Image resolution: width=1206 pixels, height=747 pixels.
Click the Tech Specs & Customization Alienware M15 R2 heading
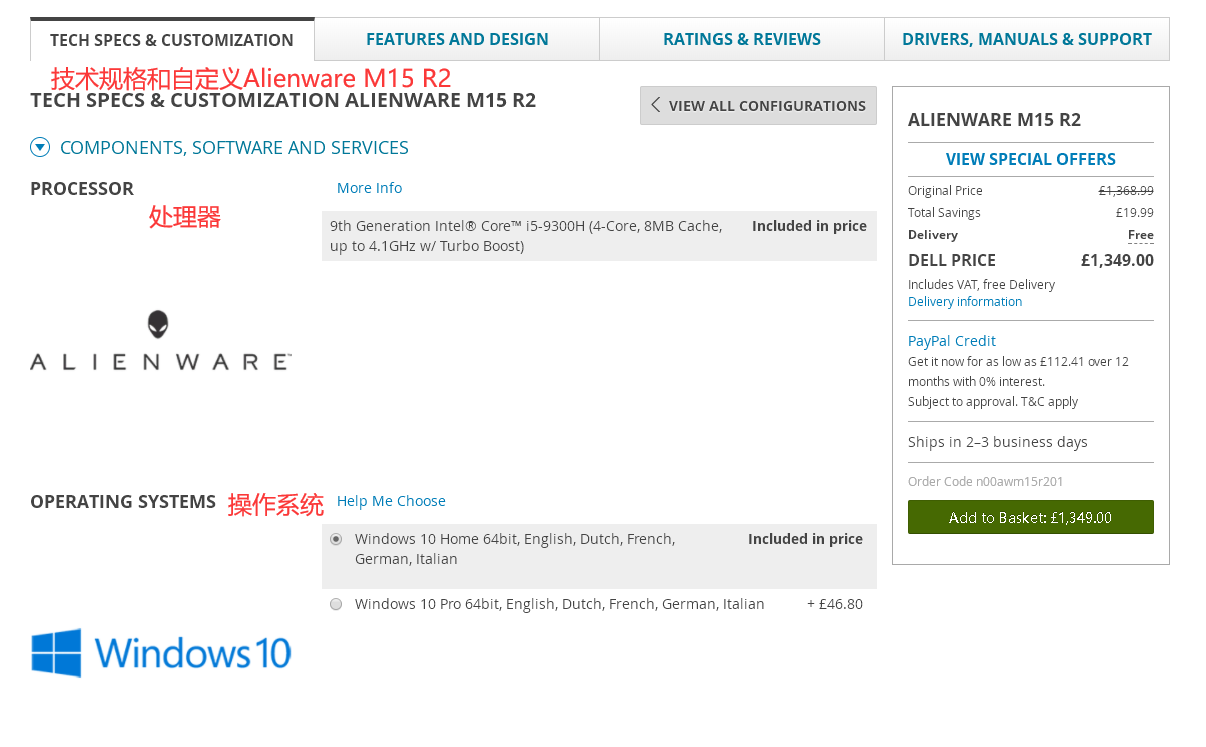[x=283, y=100]
